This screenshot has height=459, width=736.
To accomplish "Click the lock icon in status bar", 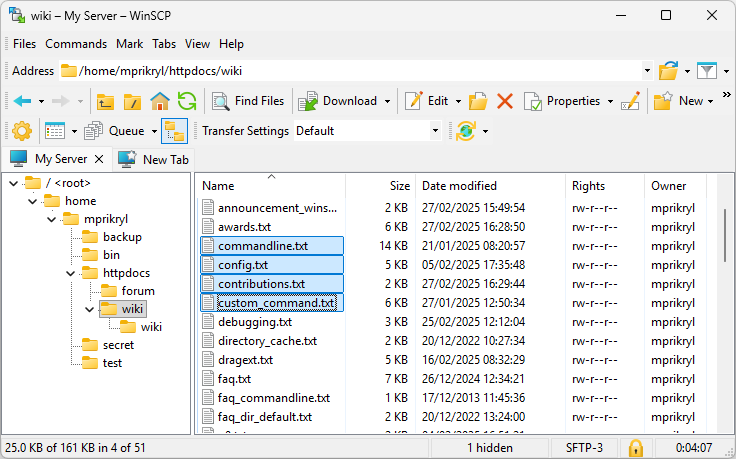I will [x=635, y=447].
